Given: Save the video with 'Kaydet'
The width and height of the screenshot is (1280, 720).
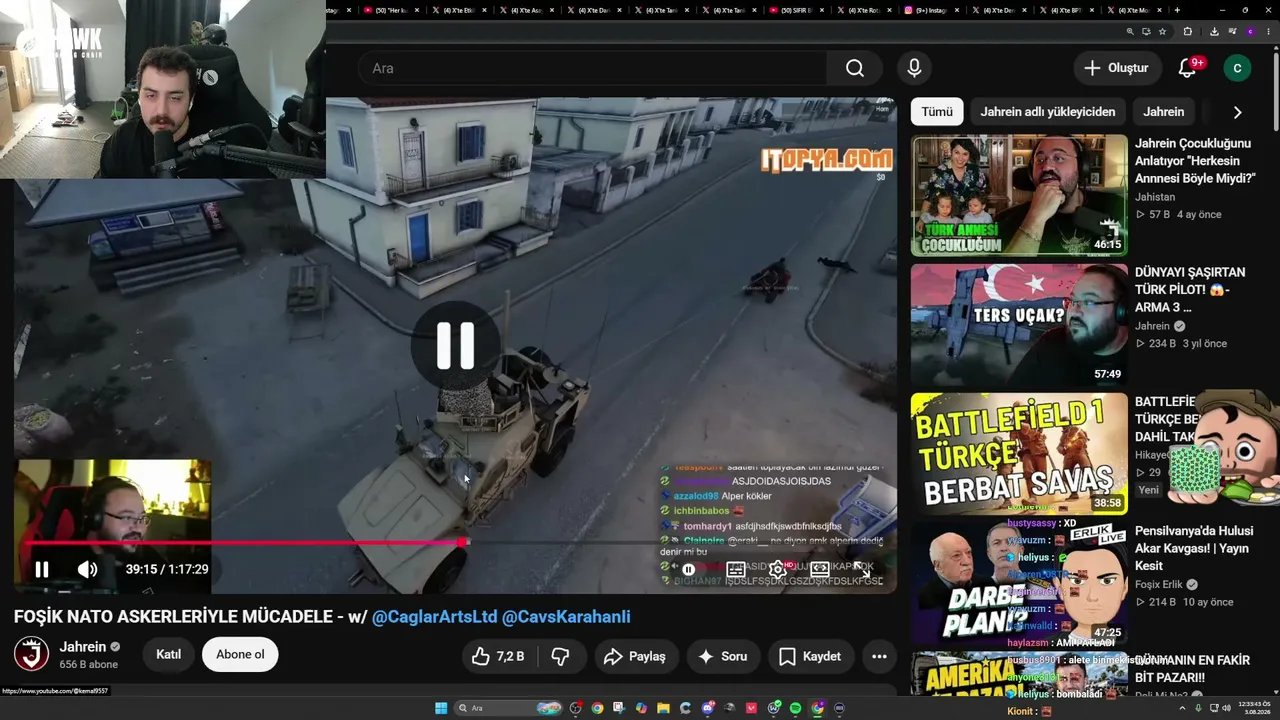Looking at the screenshot, I should pos(810,656).
